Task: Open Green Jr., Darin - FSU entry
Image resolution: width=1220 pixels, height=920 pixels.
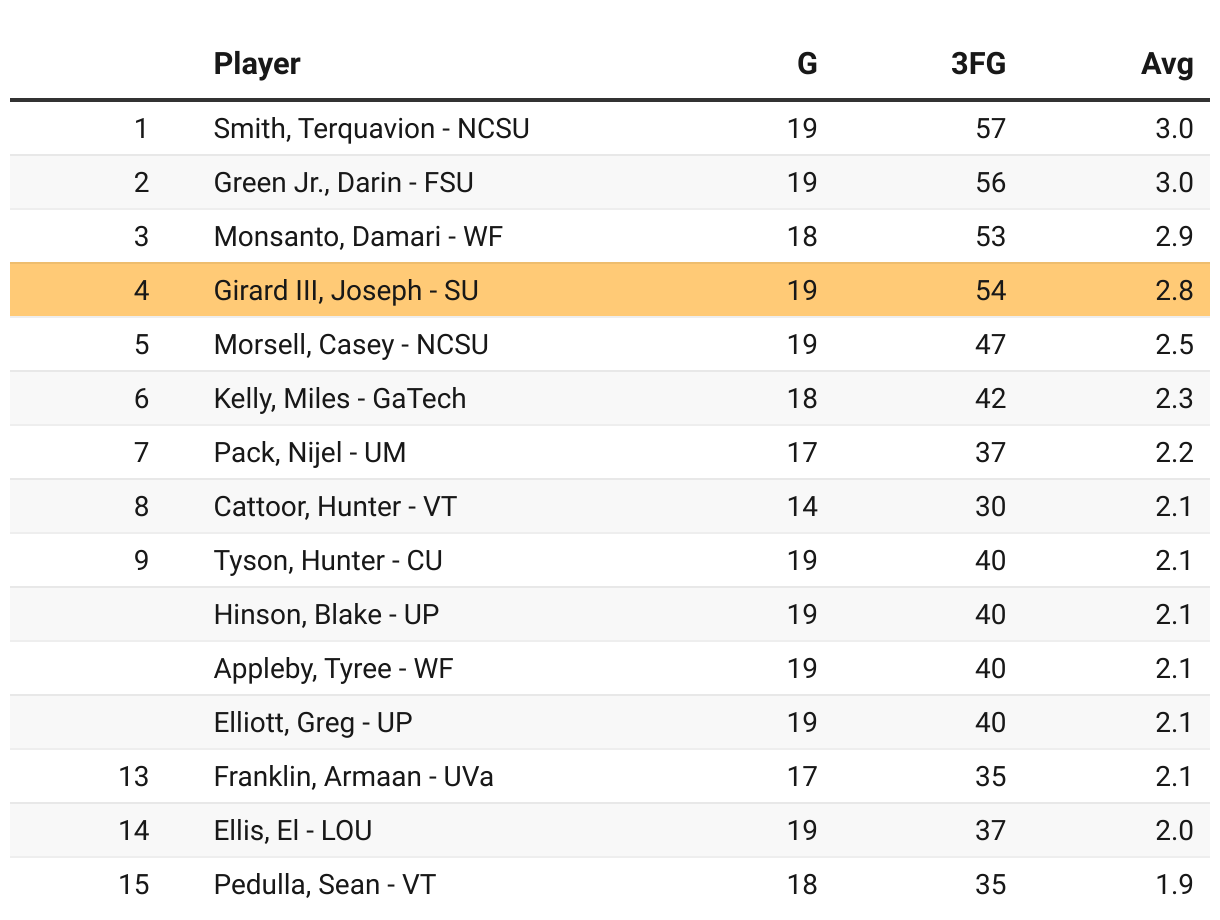Action: 343,183
